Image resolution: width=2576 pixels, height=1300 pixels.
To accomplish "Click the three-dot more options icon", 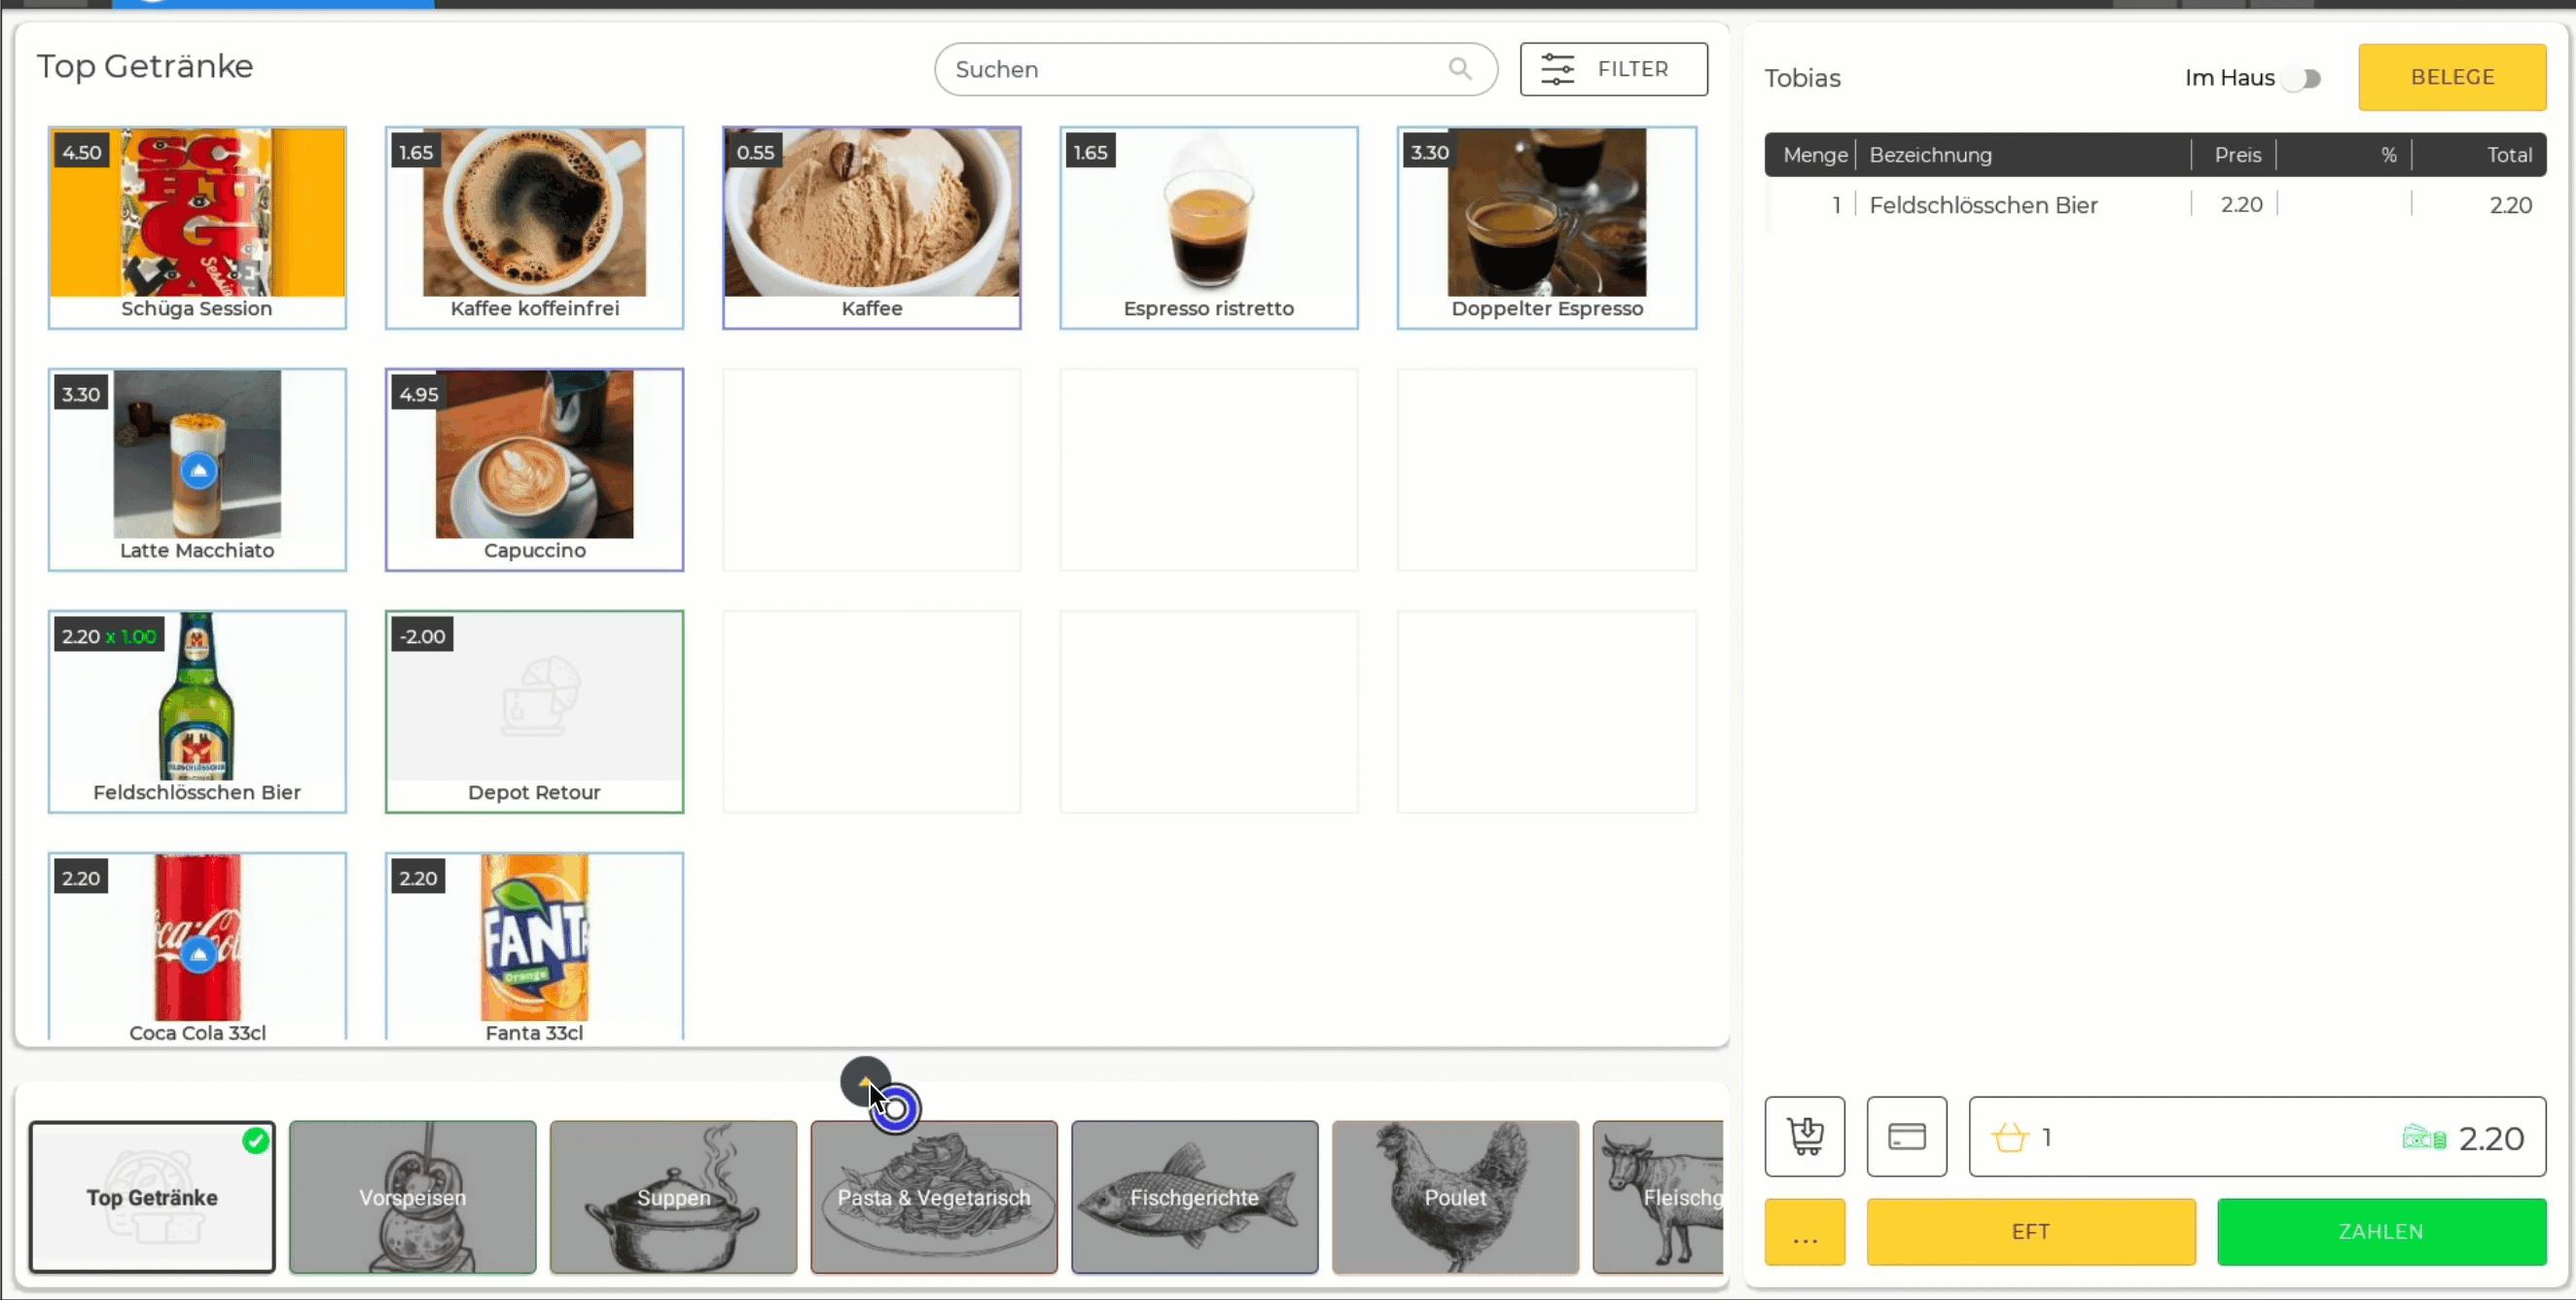I will [x=1806, y=1232].
